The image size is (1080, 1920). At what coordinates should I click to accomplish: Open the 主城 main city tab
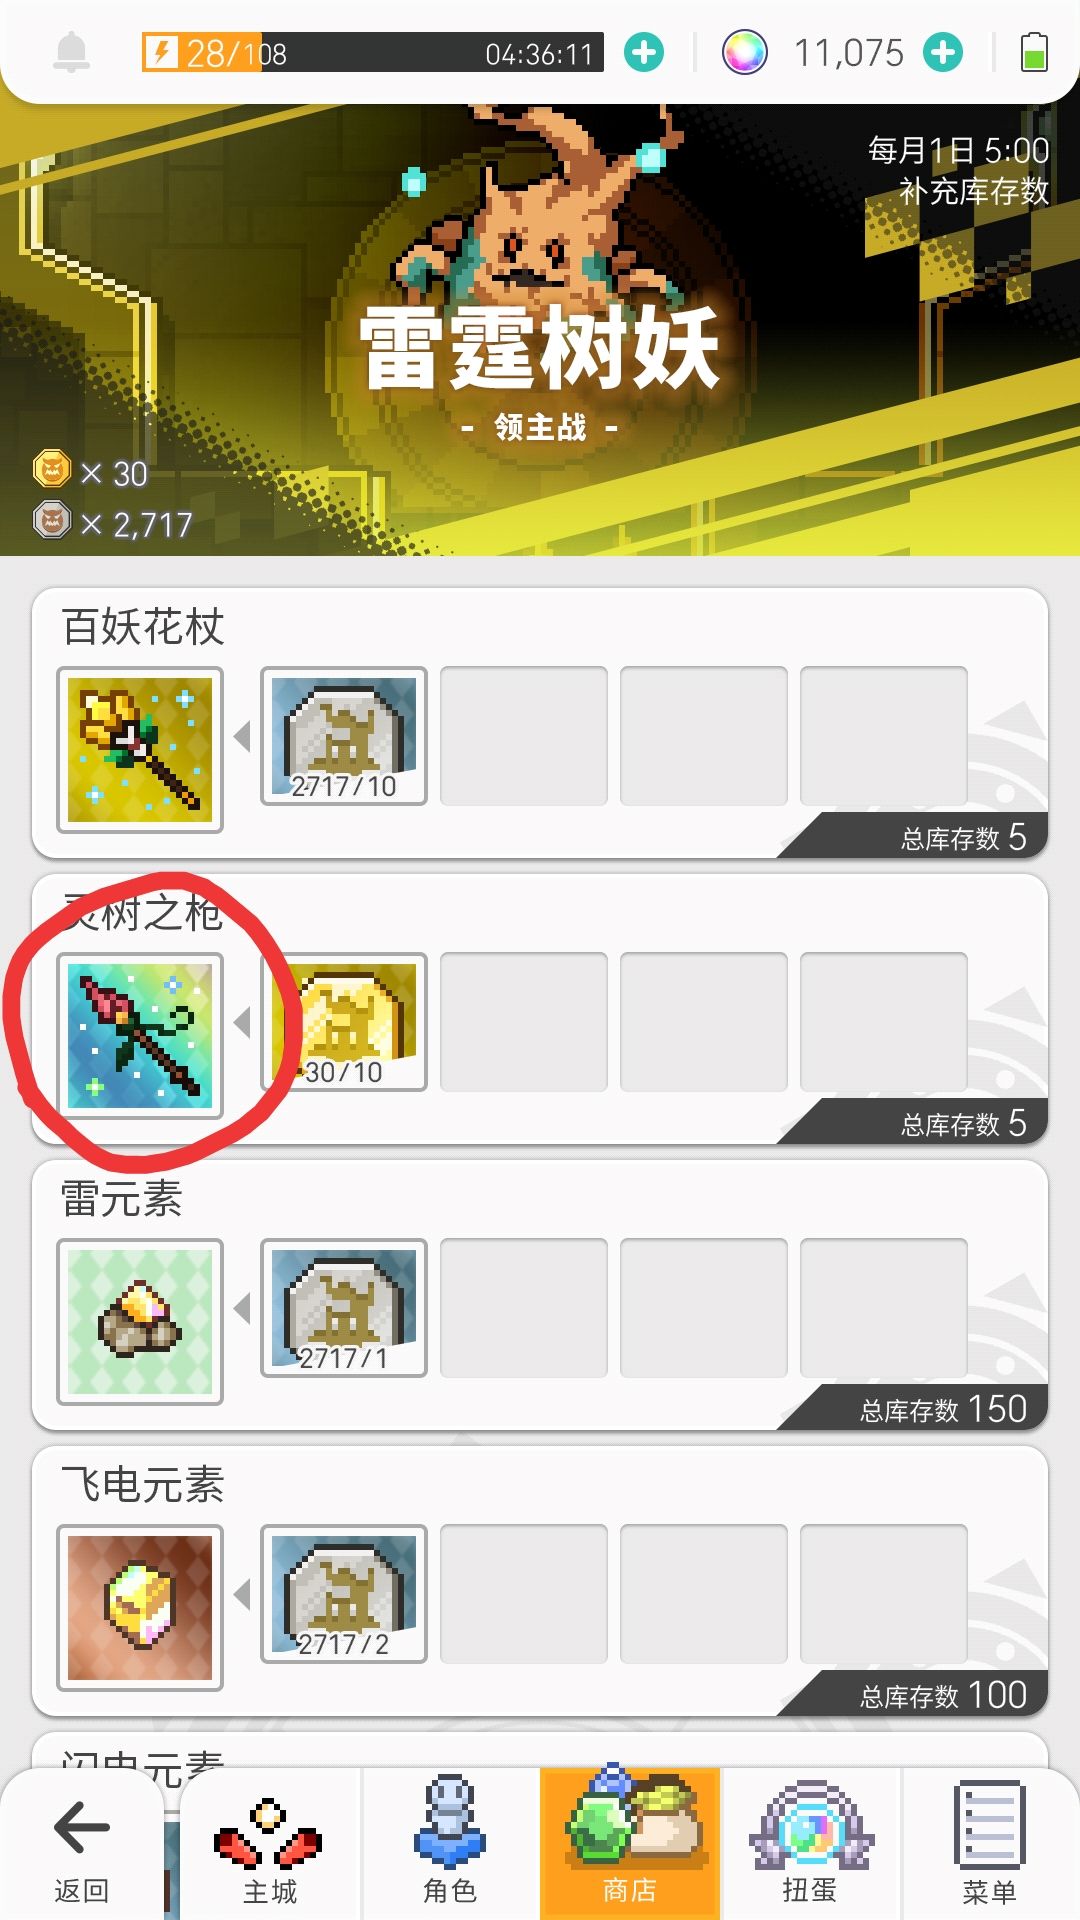(x=270, y=1848)
